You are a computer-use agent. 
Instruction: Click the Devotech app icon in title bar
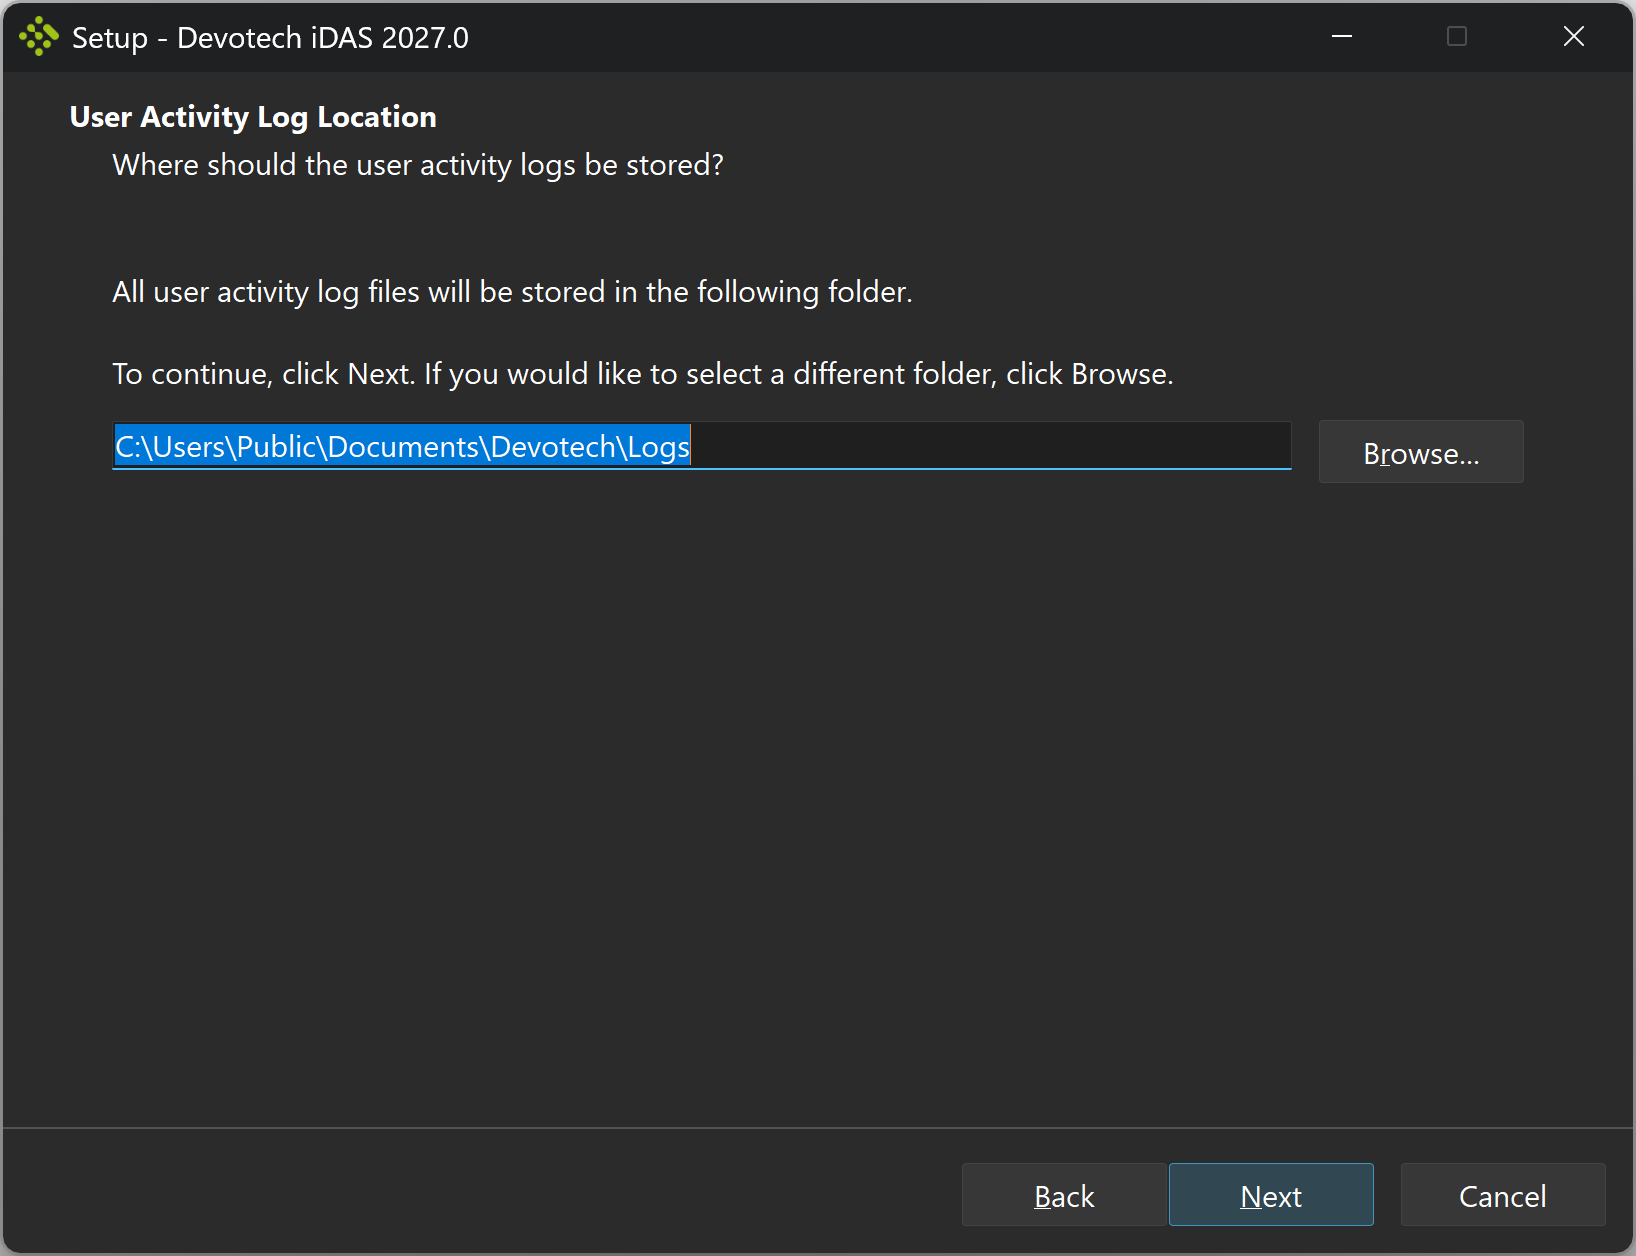39,37
